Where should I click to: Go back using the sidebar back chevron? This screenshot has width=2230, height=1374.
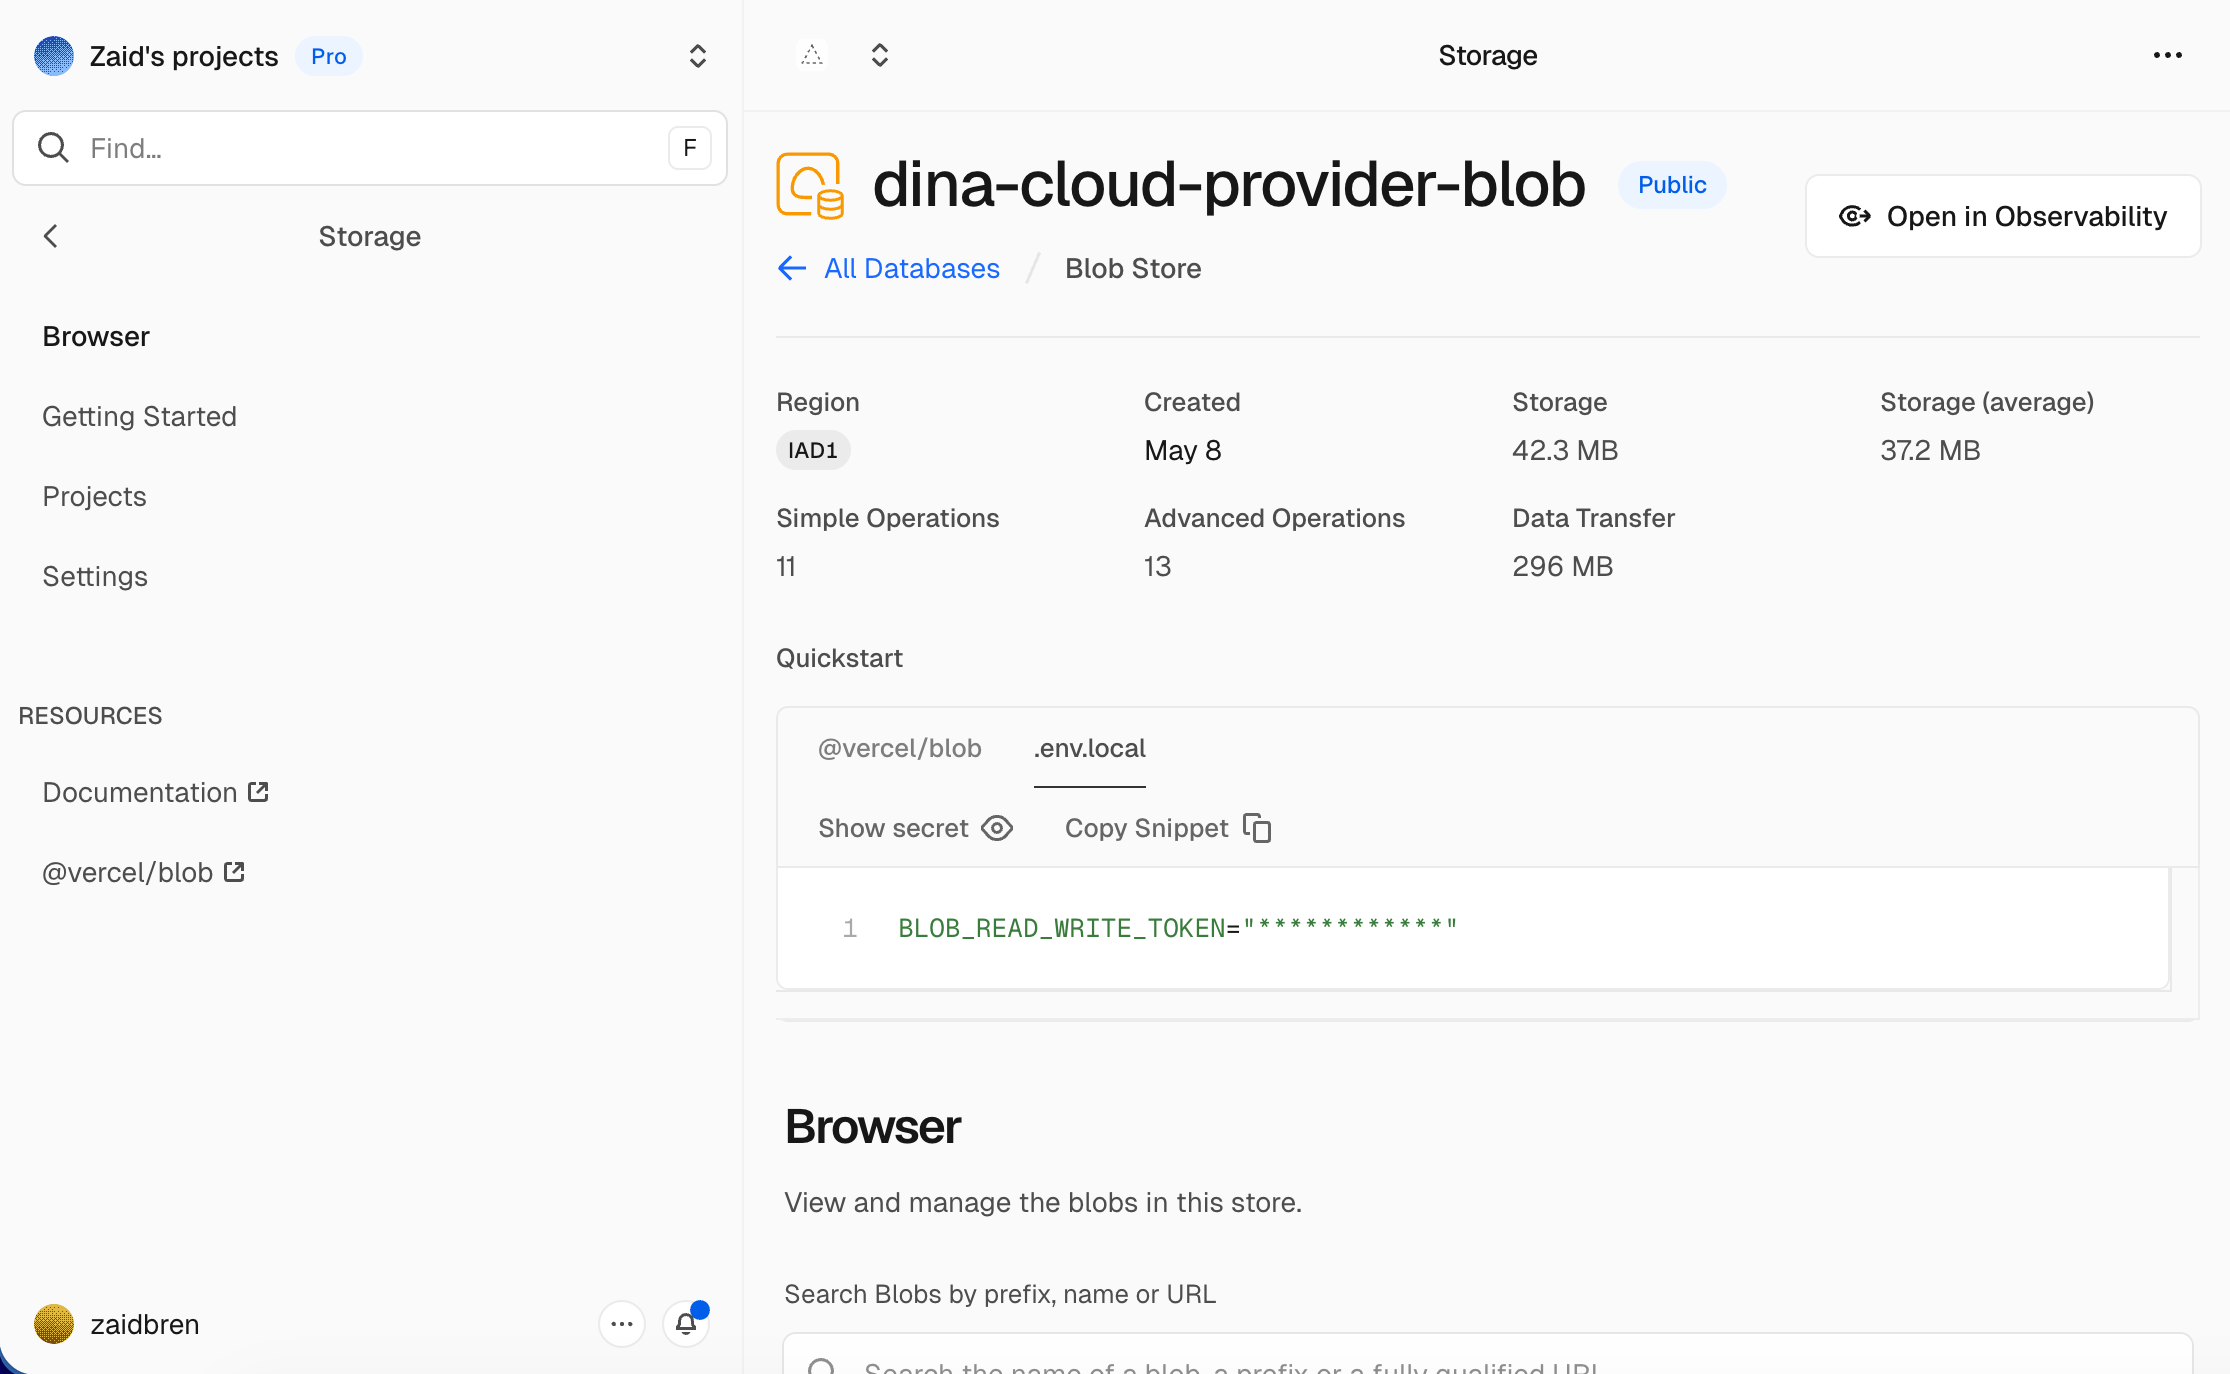[51, 236]
